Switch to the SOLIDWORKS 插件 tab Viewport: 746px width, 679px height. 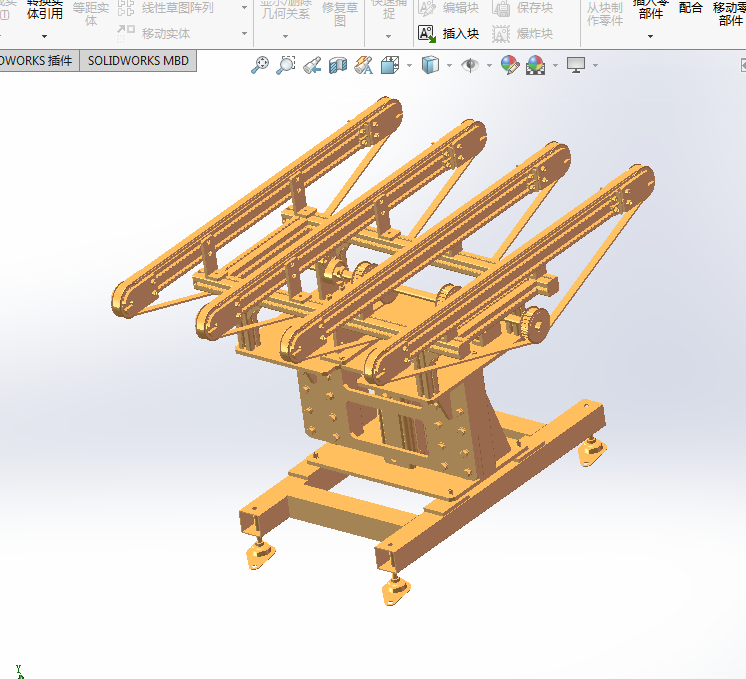[39, 61]
